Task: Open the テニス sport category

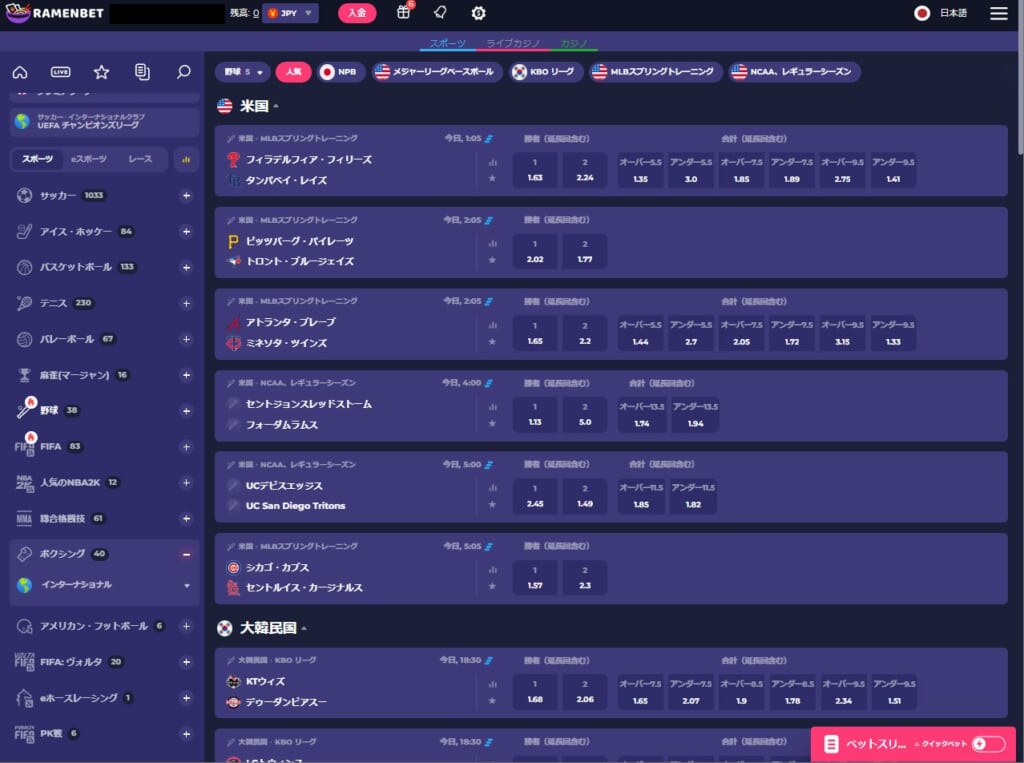Action: pyautogui.click(x=54, y=303)
